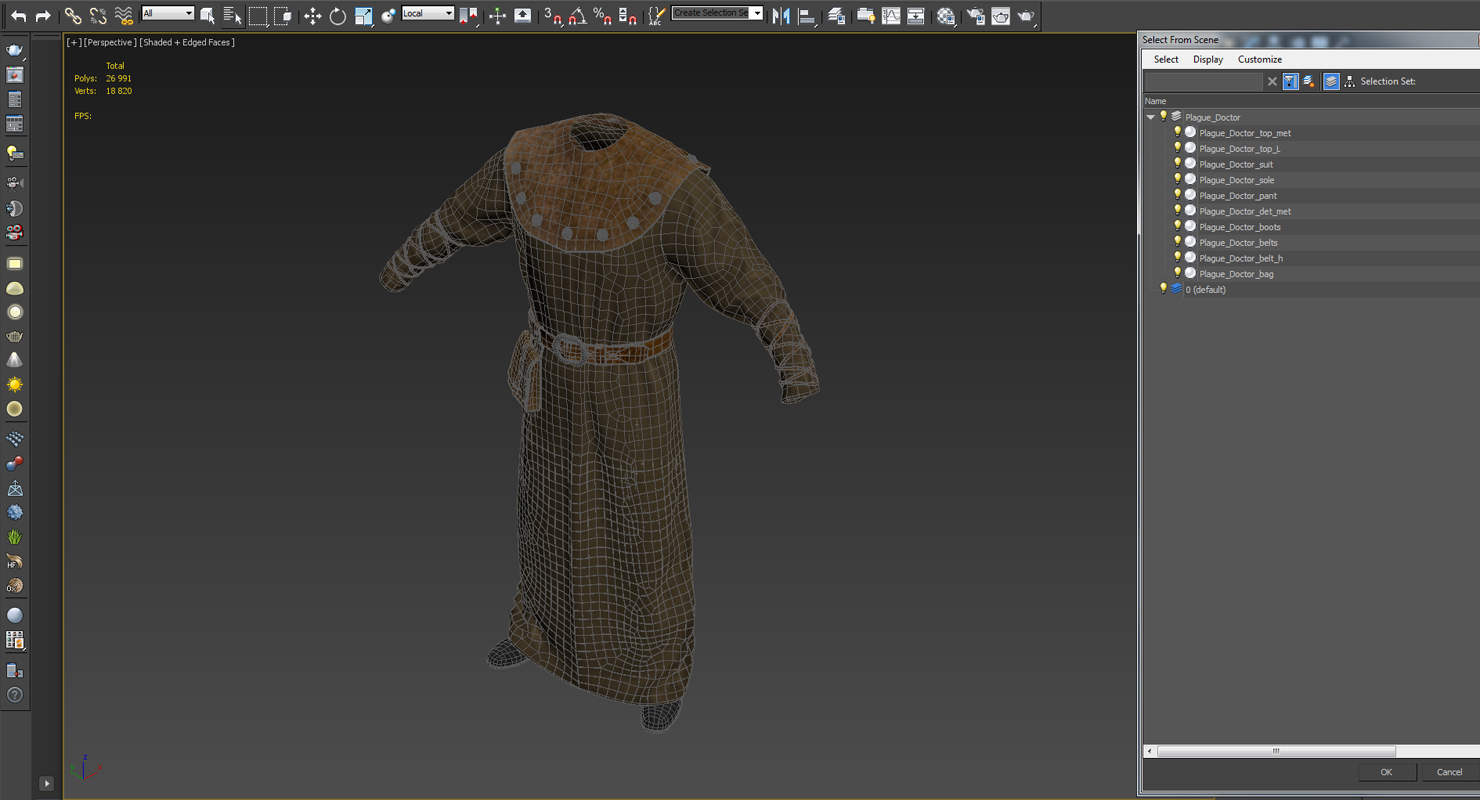Viewport: 1480px width, 800px height.
Task: Activate the Select and Move tool
Action: [312, 16]
